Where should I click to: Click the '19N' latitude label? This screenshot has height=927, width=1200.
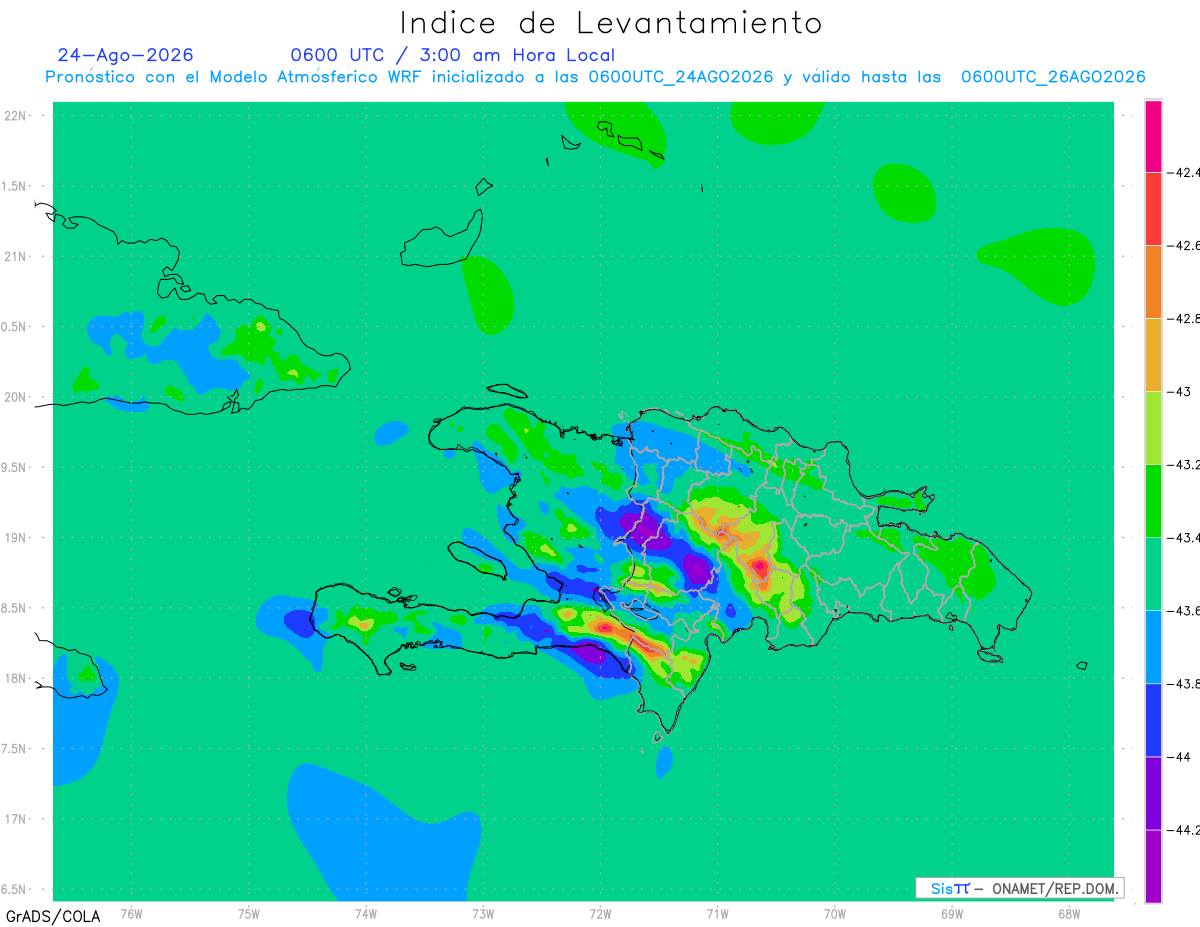coord(16,538)
